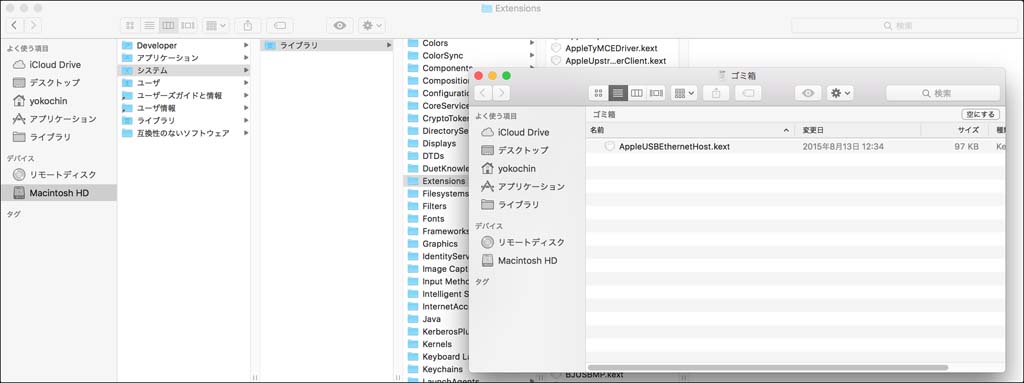Open Action gear menu in Extensions window
This screenshot has width=1024, height=383.
pyautogui.click(x=372, y=25)
